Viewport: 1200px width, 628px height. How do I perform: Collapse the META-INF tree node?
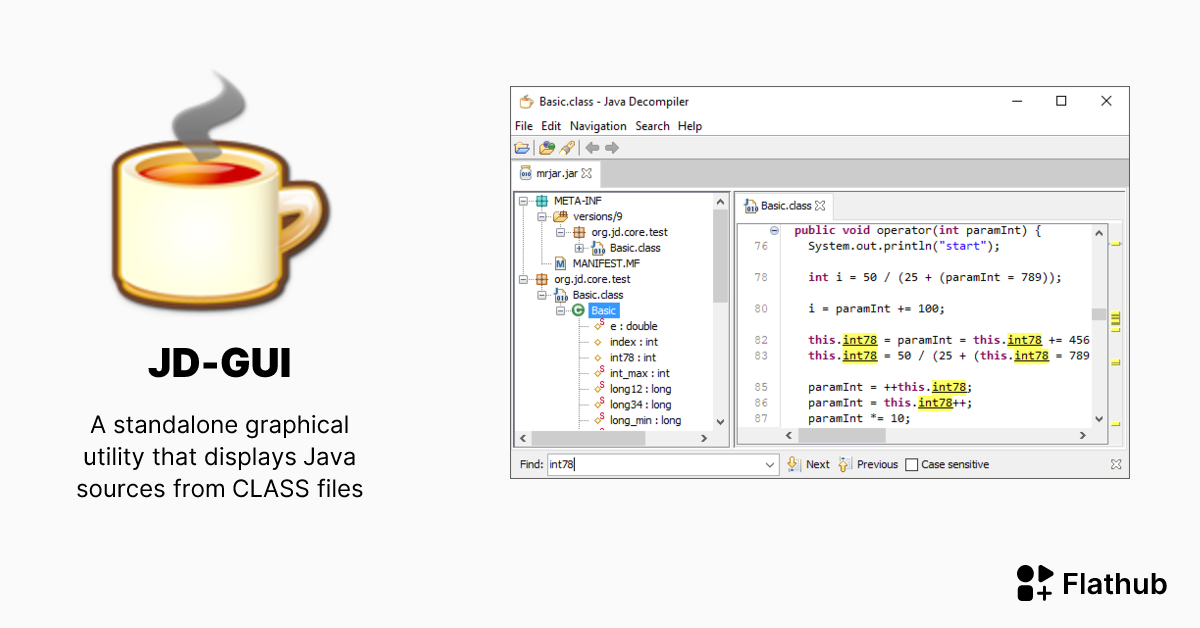(x=523, y=201)
